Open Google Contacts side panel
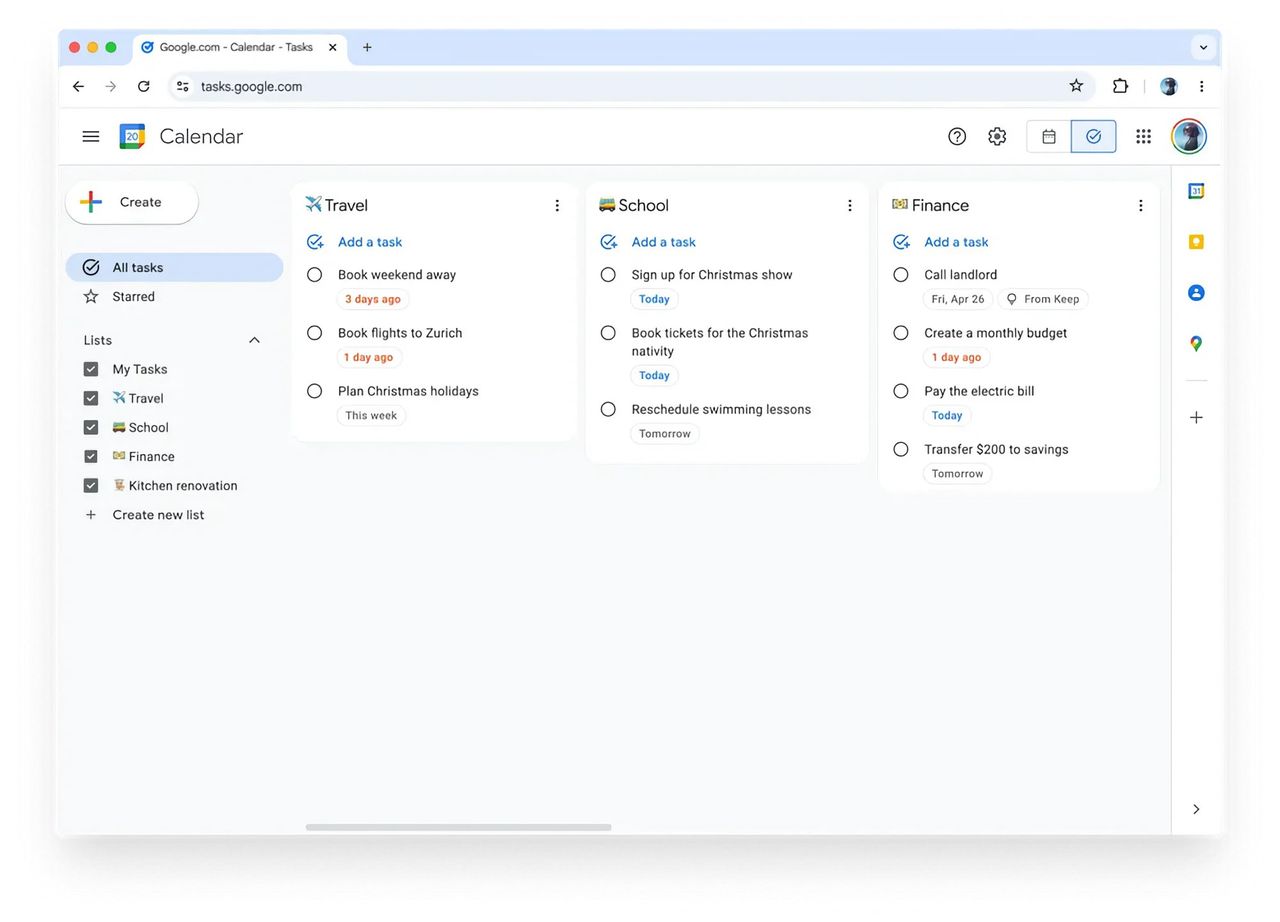The width and height of the screenshot is (1280, 922). [x=1195, y=292]
